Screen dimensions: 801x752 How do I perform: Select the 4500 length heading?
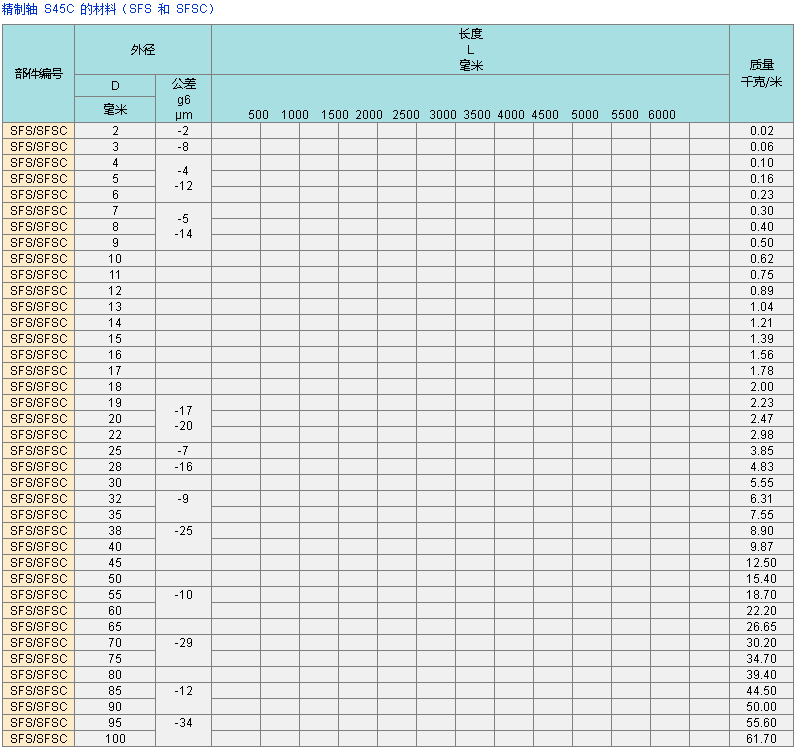point(545,114)
